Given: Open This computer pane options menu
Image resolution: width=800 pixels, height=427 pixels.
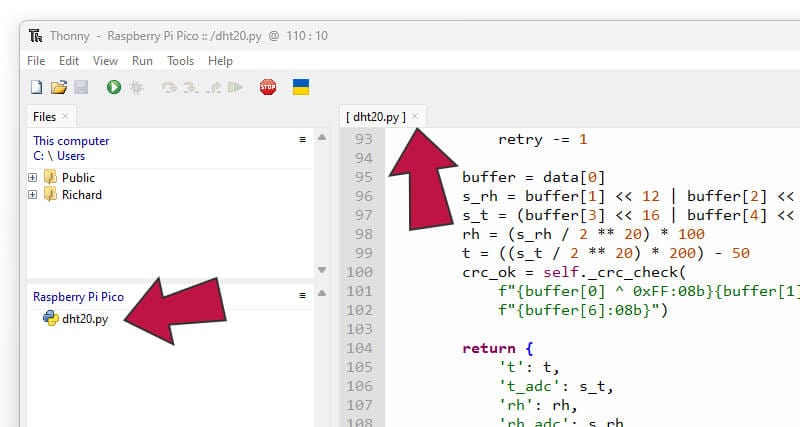Looking at the screenshot, I should (x=303, y=139).
